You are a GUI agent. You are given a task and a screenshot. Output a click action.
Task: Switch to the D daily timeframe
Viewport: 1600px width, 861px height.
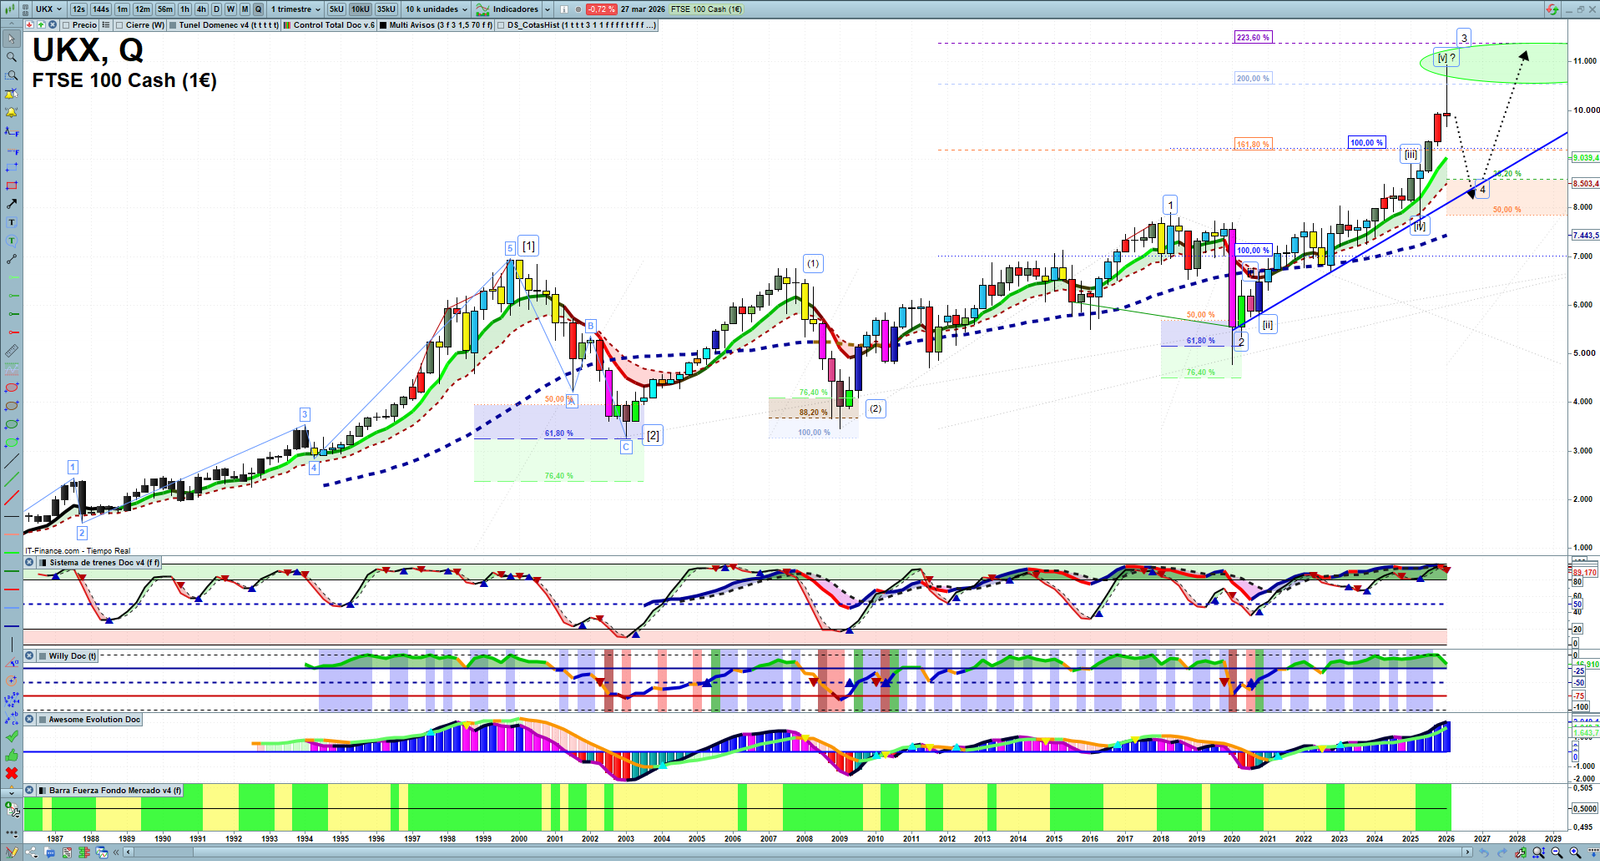point(216,9)
